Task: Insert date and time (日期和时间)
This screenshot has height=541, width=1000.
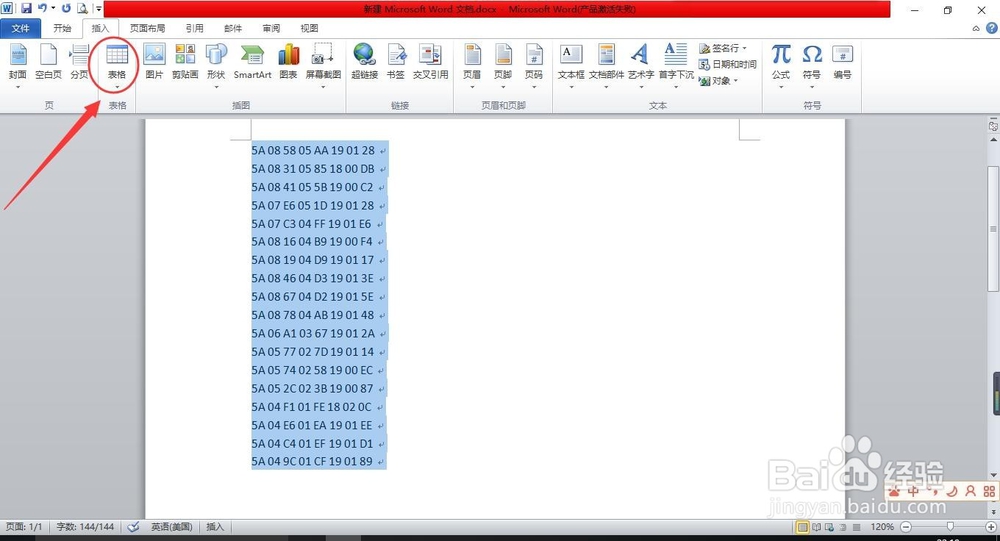Action: click(x=727, y=64)
